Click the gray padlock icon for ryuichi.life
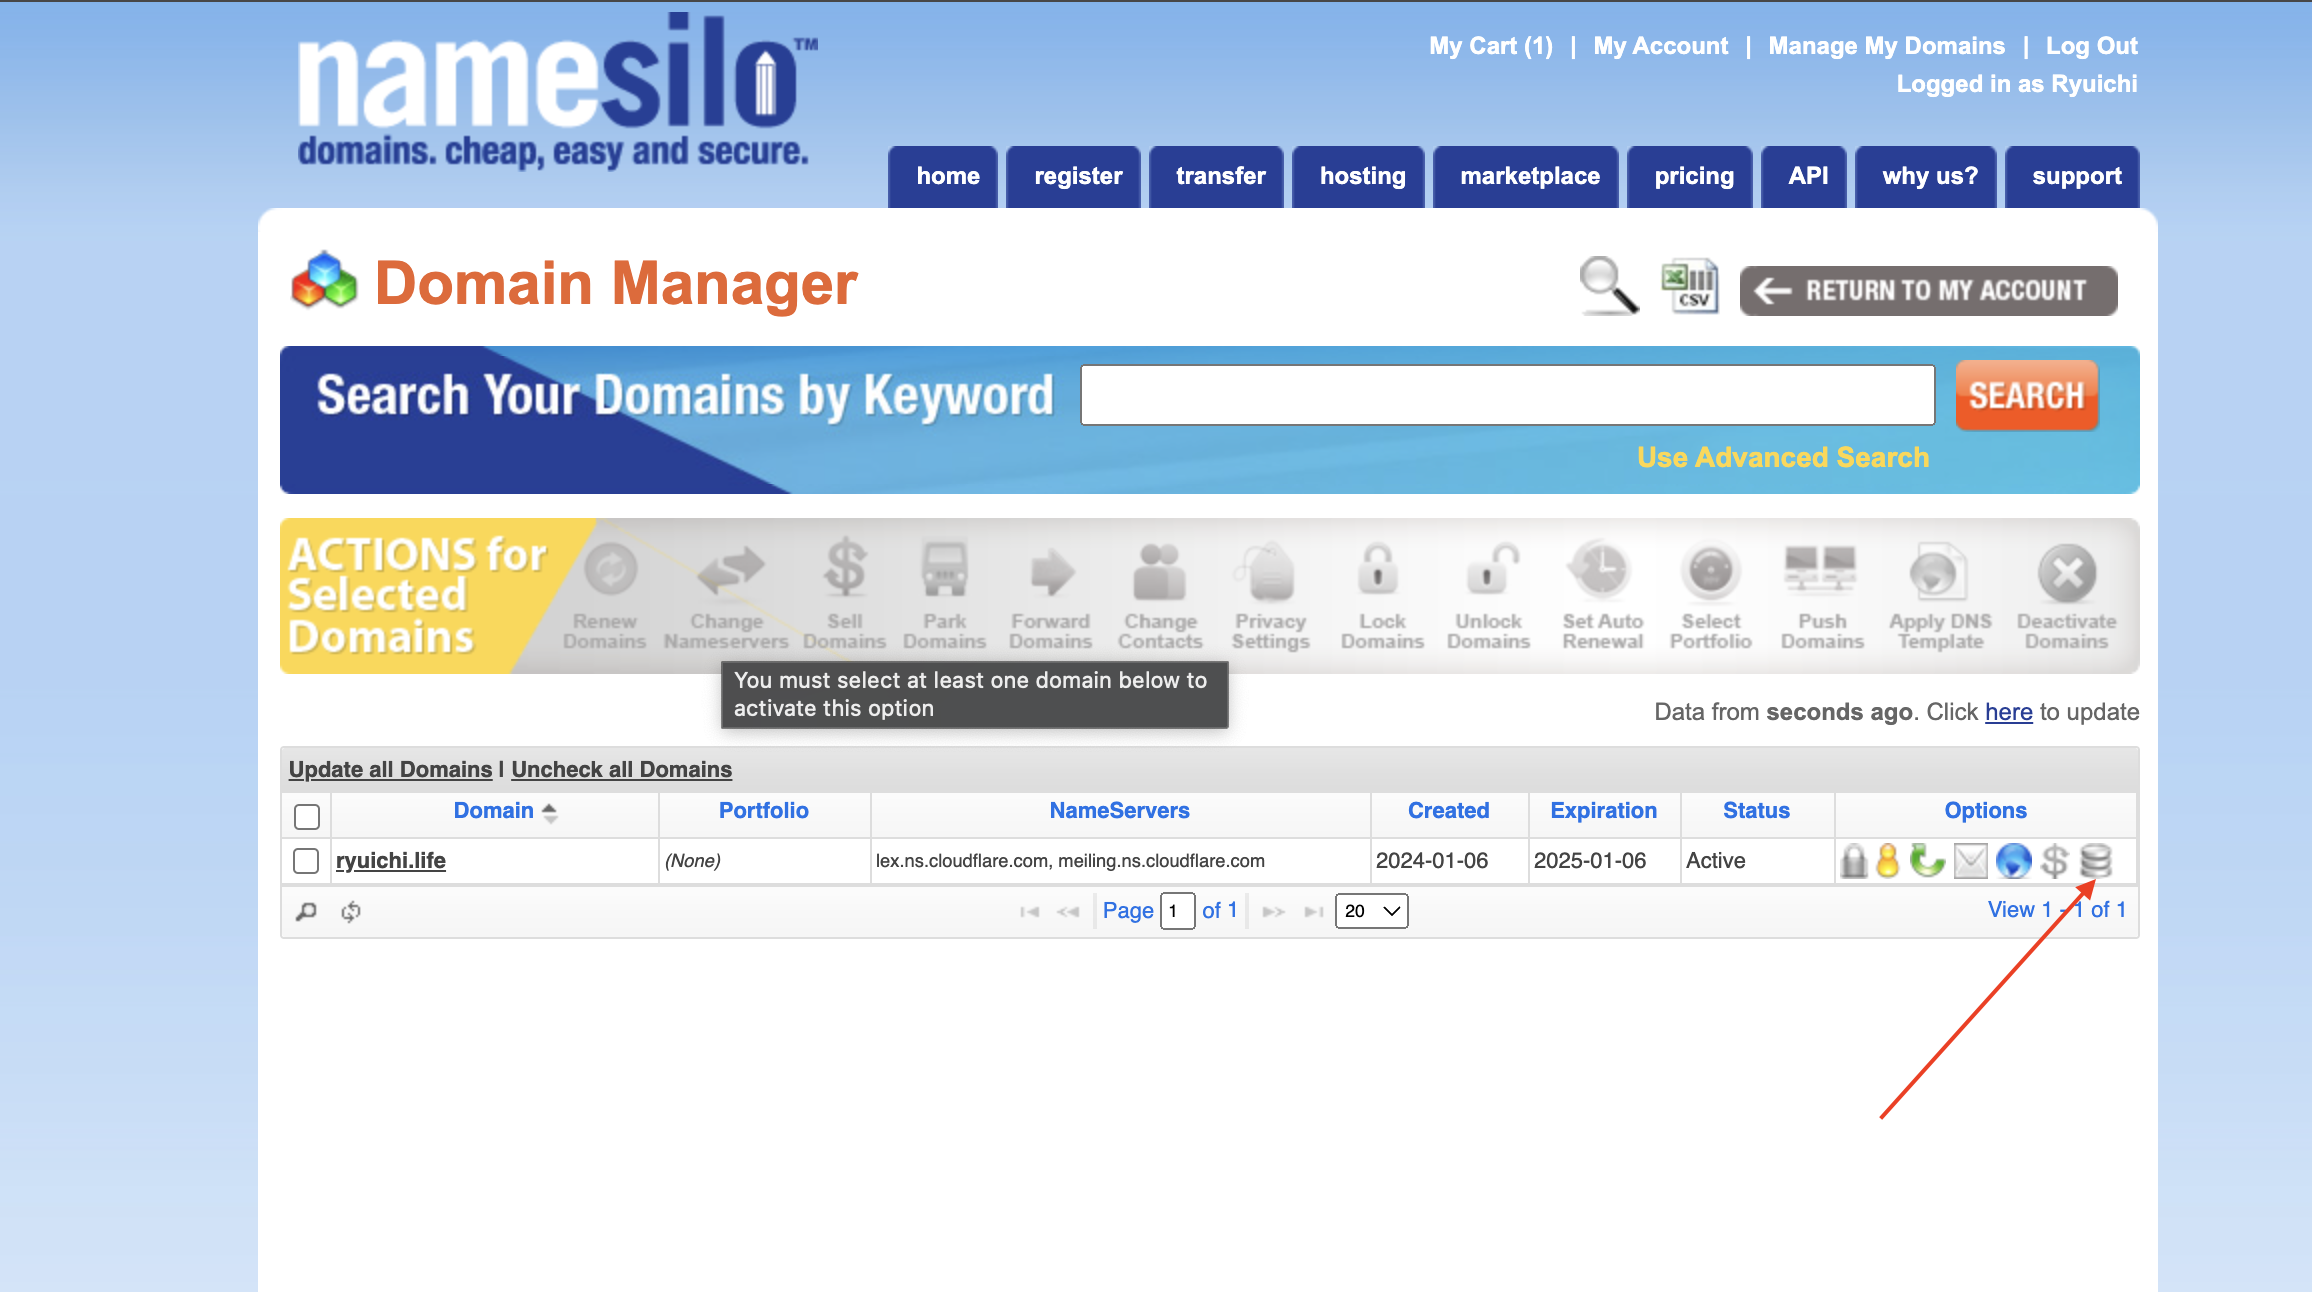The width and height of the screenshot is (2312, 1292). 1853,861
